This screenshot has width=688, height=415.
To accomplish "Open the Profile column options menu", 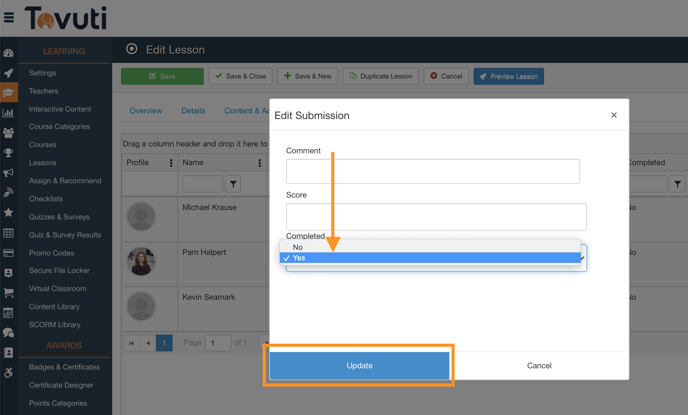I will click(171, 163).
